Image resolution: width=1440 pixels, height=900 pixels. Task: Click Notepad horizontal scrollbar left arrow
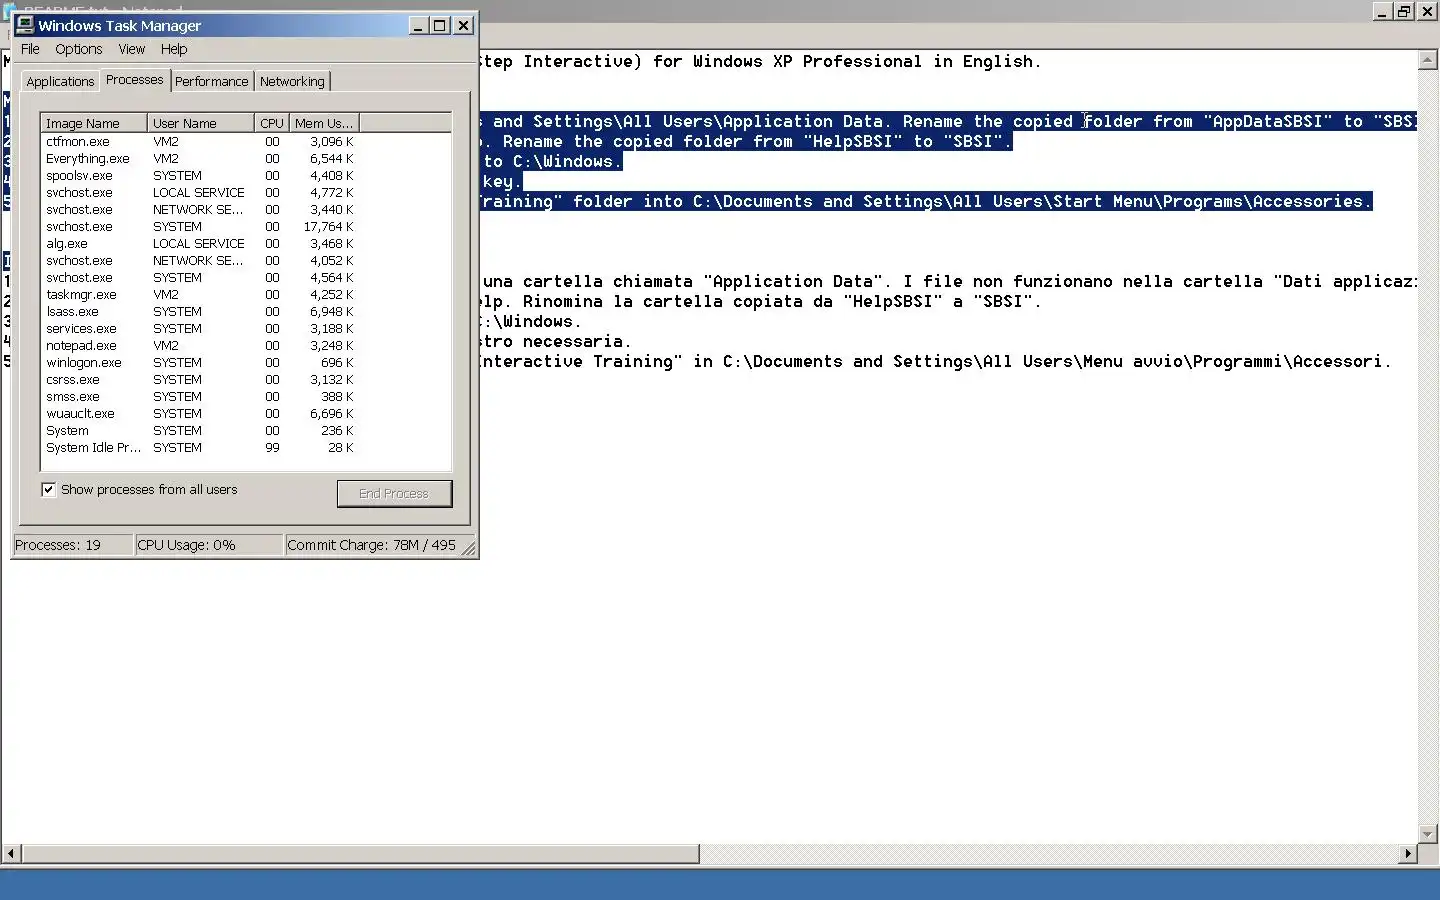(12, 854)
